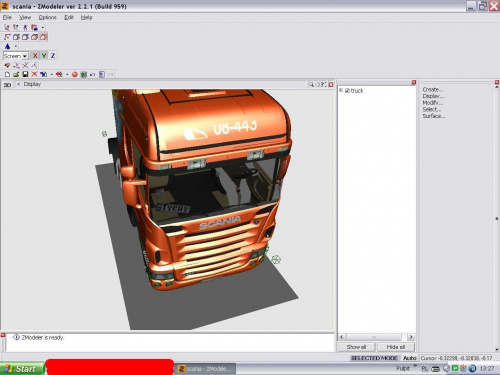This screenshot has height=375, width=500.
Task: Click red X delete icon in file toolbar
Action: pos(34,74)
